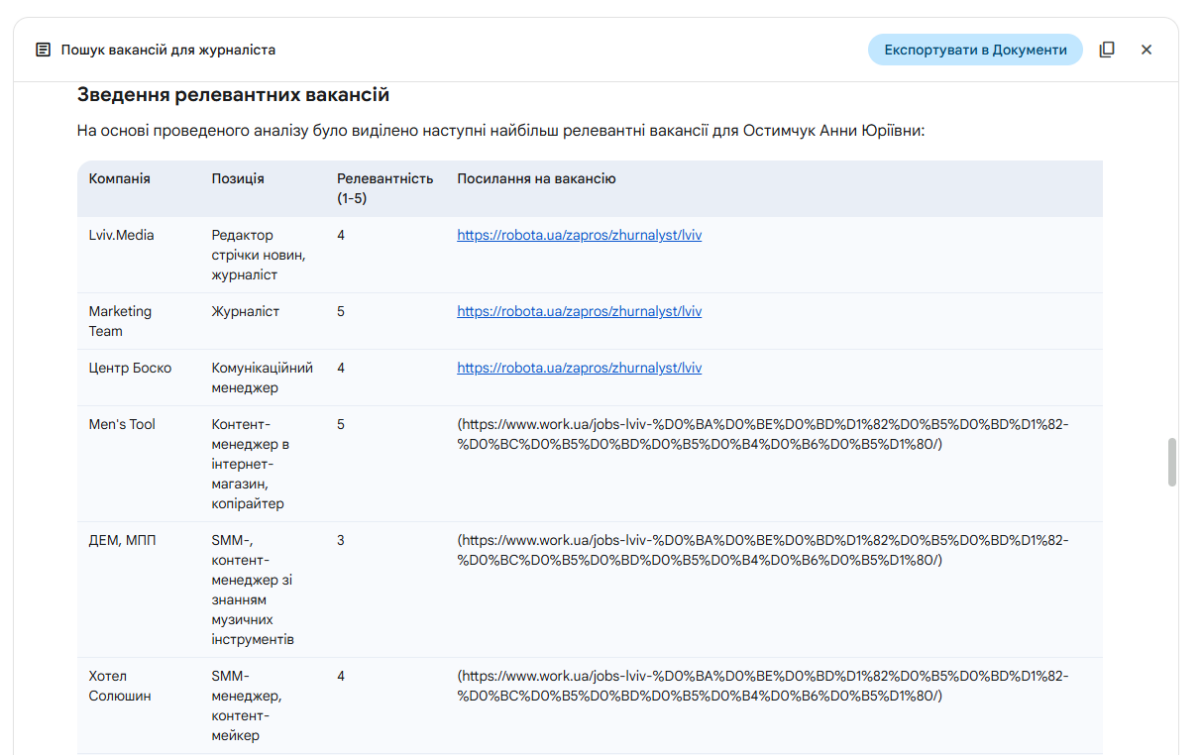1200x755 pixels.
Task: Click the work.ua URL in Хотел Солюшин row
Action: pos(762,686)
